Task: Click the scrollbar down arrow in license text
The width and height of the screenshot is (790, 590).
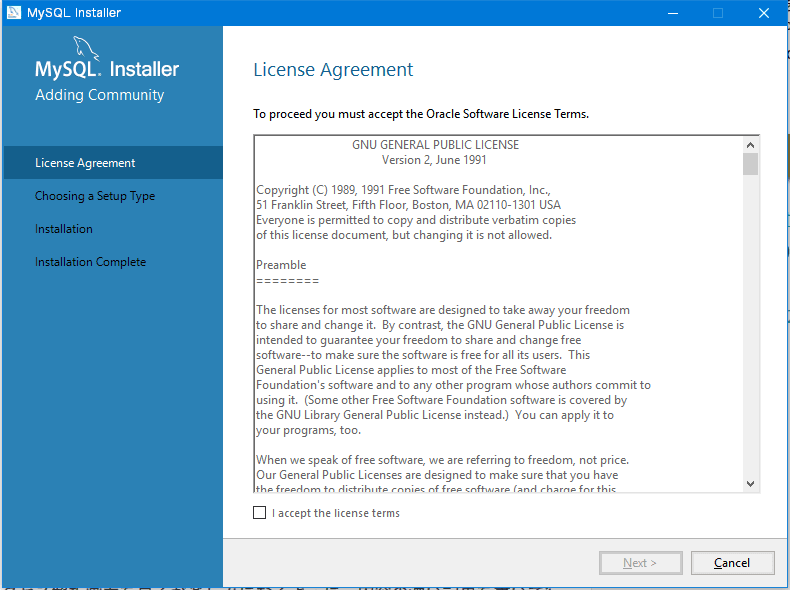Action: [750, 484]
